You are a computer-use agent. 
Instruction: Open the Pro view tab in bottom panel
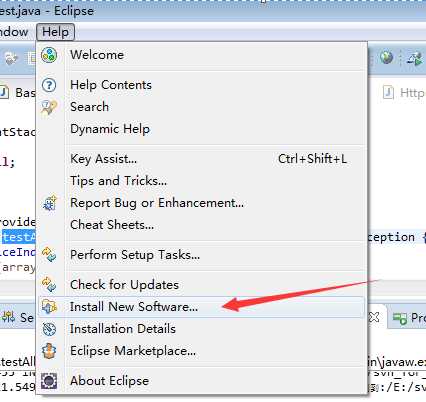409,318
